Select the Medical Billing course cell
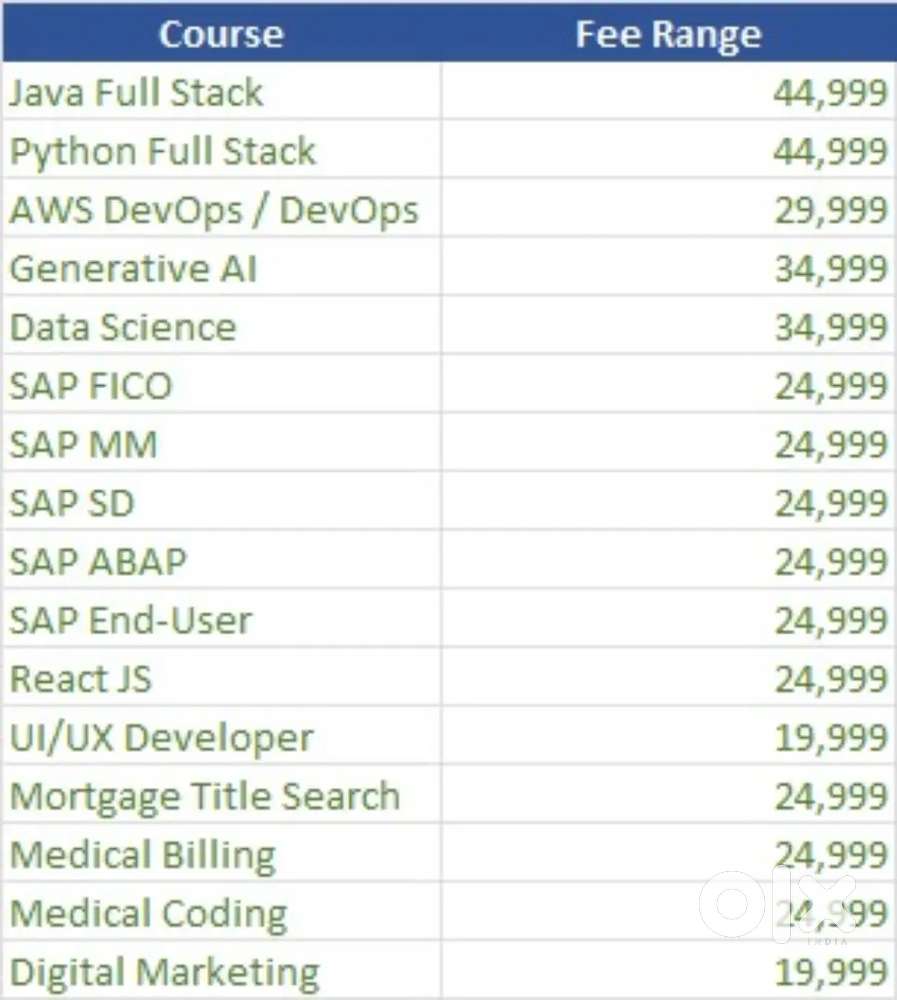Screen dimensions: 897x1000 [142, 855]
